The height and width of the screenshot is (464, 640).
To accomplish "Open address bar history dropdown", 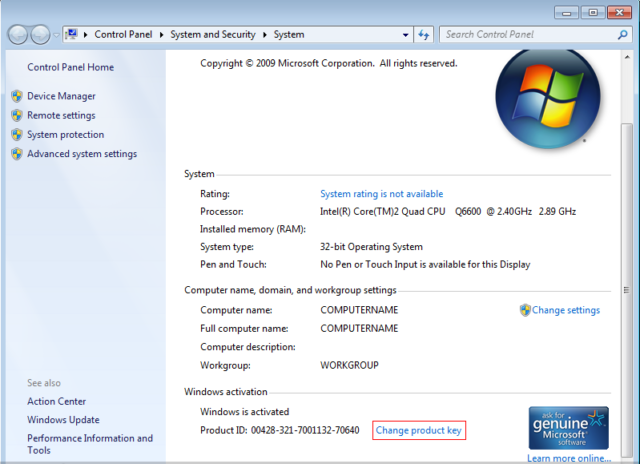I will [405, 35].
